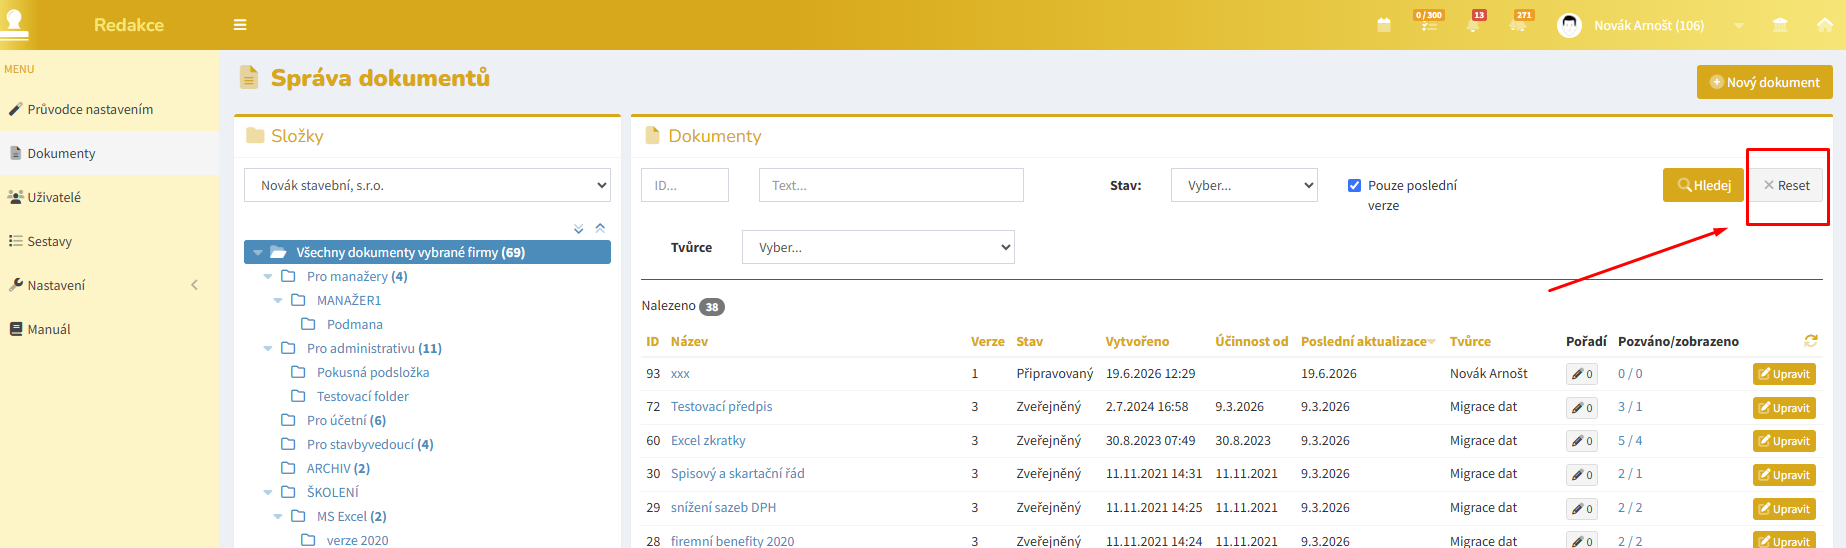
Task: Open the hamburger menu toggle
Action: (240, 25)
